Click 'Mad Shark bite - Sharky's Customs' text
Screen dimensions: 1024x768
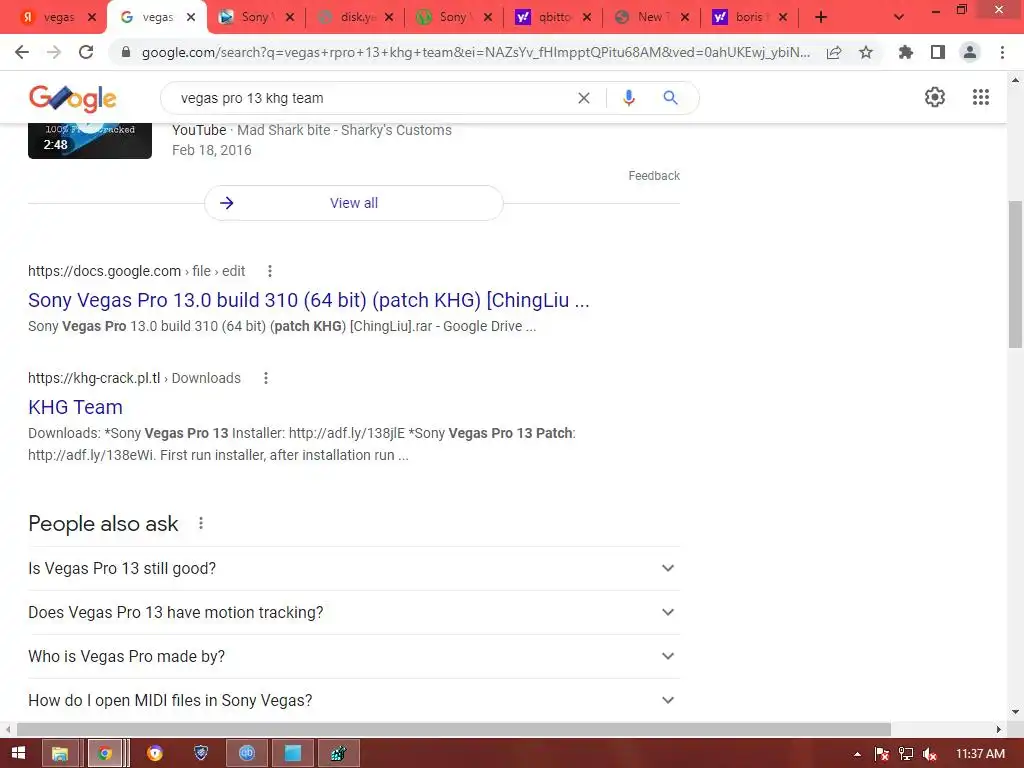coord(344,130)
